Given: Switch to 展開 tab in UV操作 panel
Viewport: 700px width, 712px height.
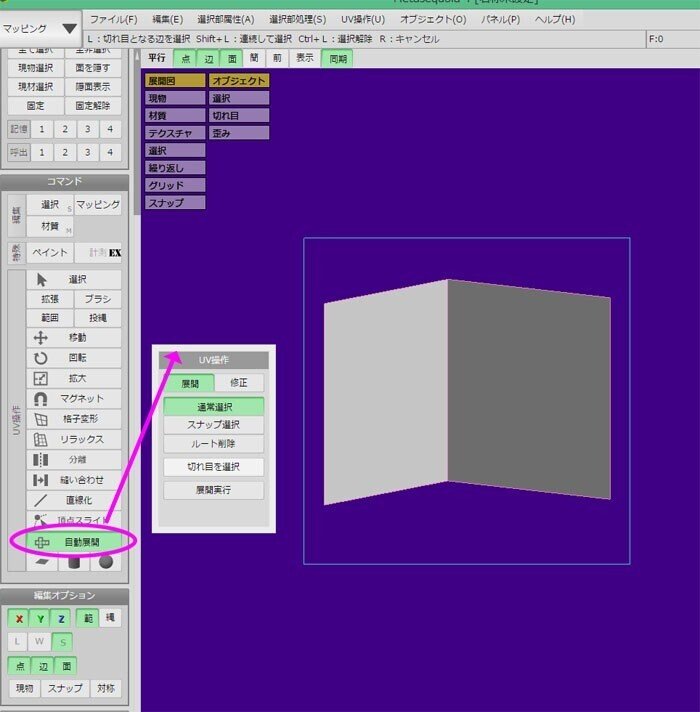Looking at the screenshot, I should click(189, 383).
